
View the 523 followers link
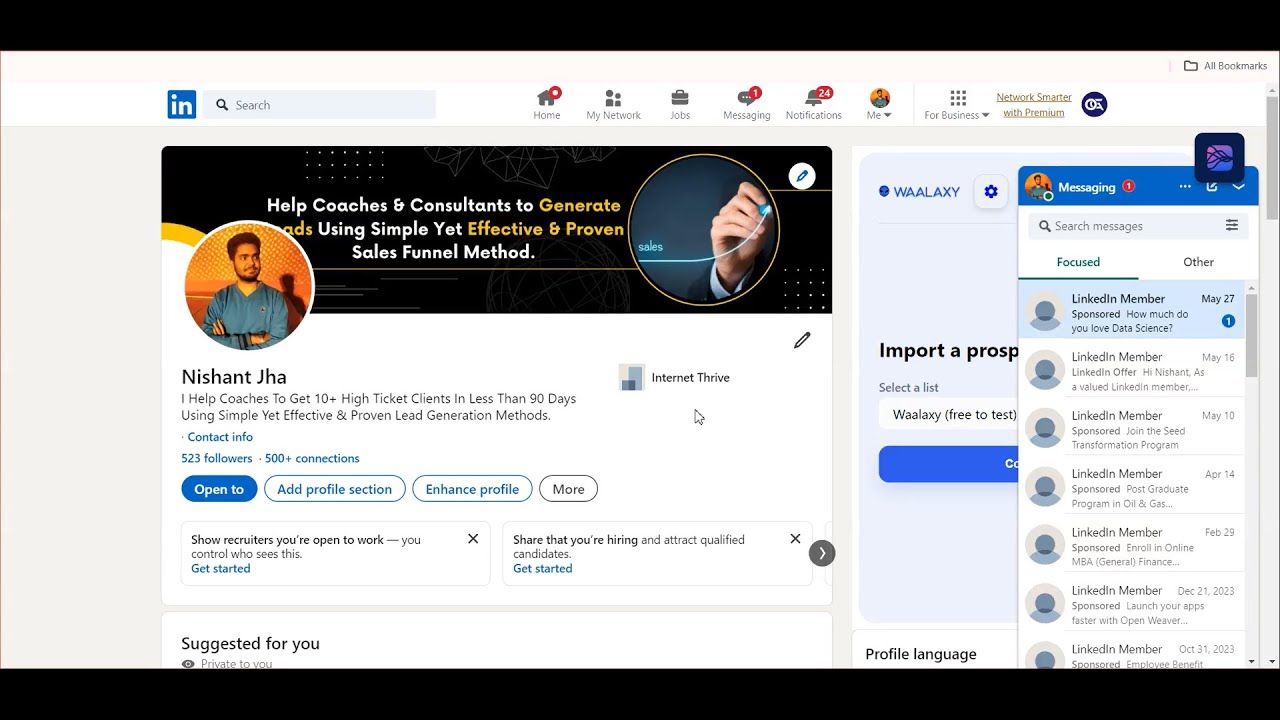217,458
